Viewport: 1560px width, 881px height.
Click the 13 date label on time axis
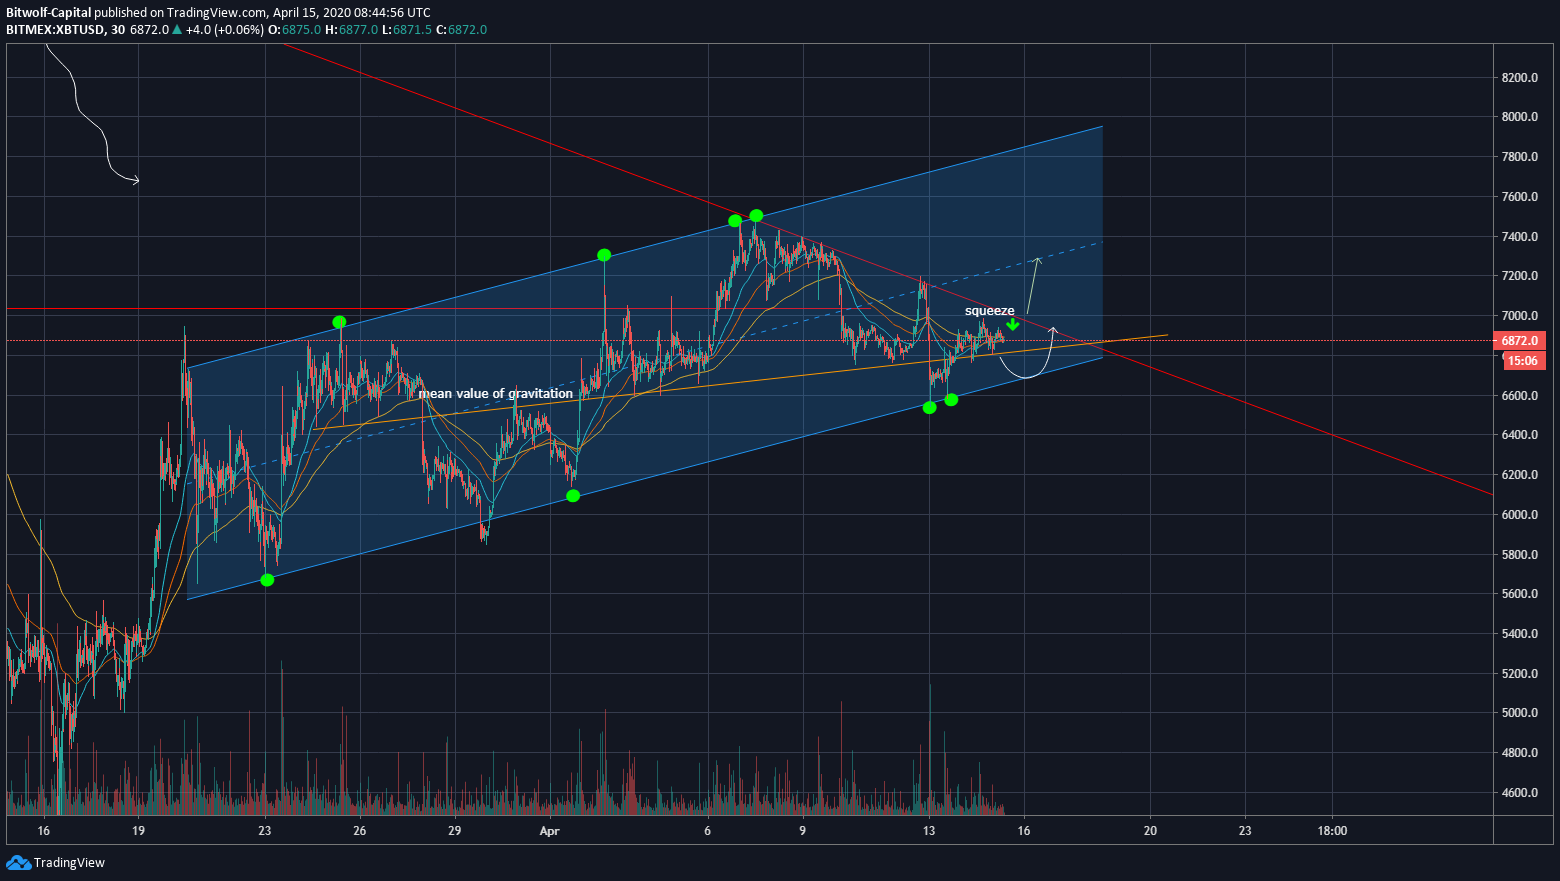pos(929,831)
